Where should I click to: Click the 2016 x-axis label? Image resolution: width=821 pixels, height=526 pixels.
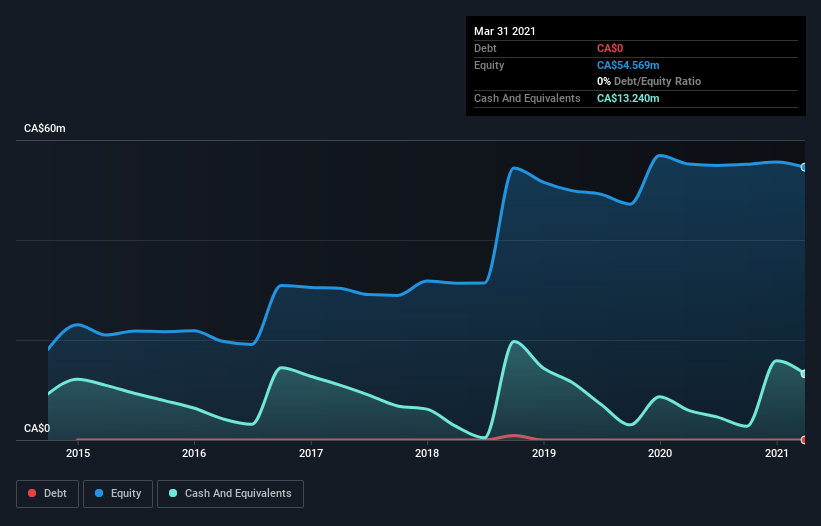(x=194, y=453)
